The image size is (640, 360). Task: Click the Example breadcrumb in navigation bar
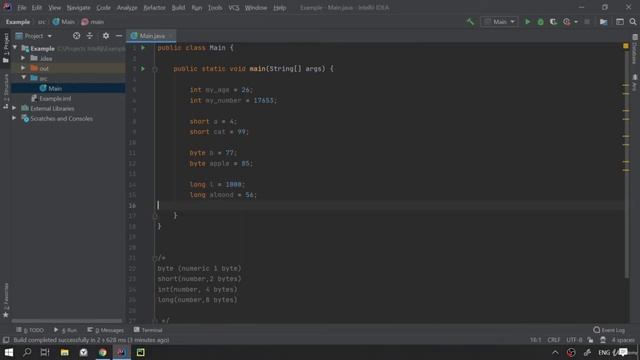(18, 22)
